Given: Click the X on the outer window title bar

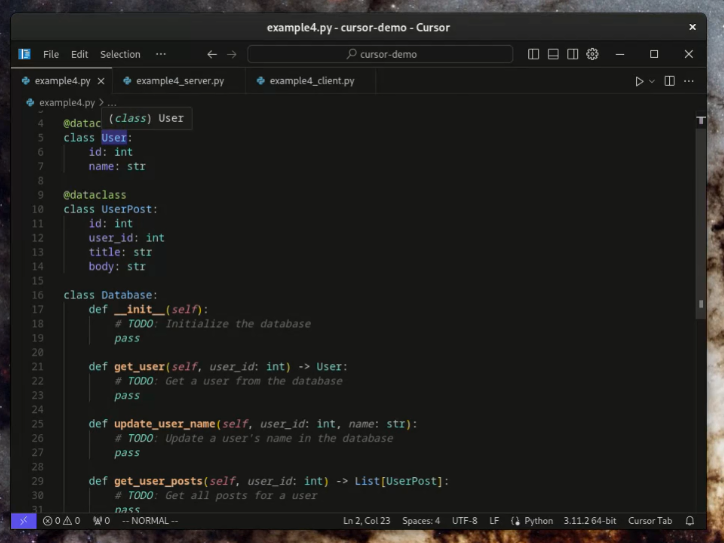Looking at the screenshot, I should pos(693,27).
